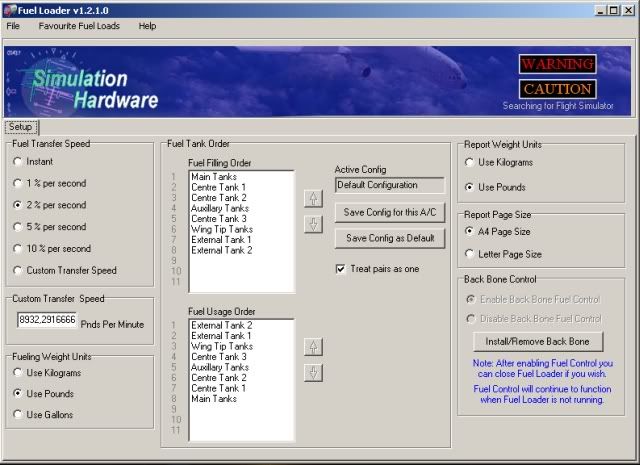The width and height of the screenshot is (640, 465).
Task: Click the red WARNING indicator
Action: click(557, 64)
